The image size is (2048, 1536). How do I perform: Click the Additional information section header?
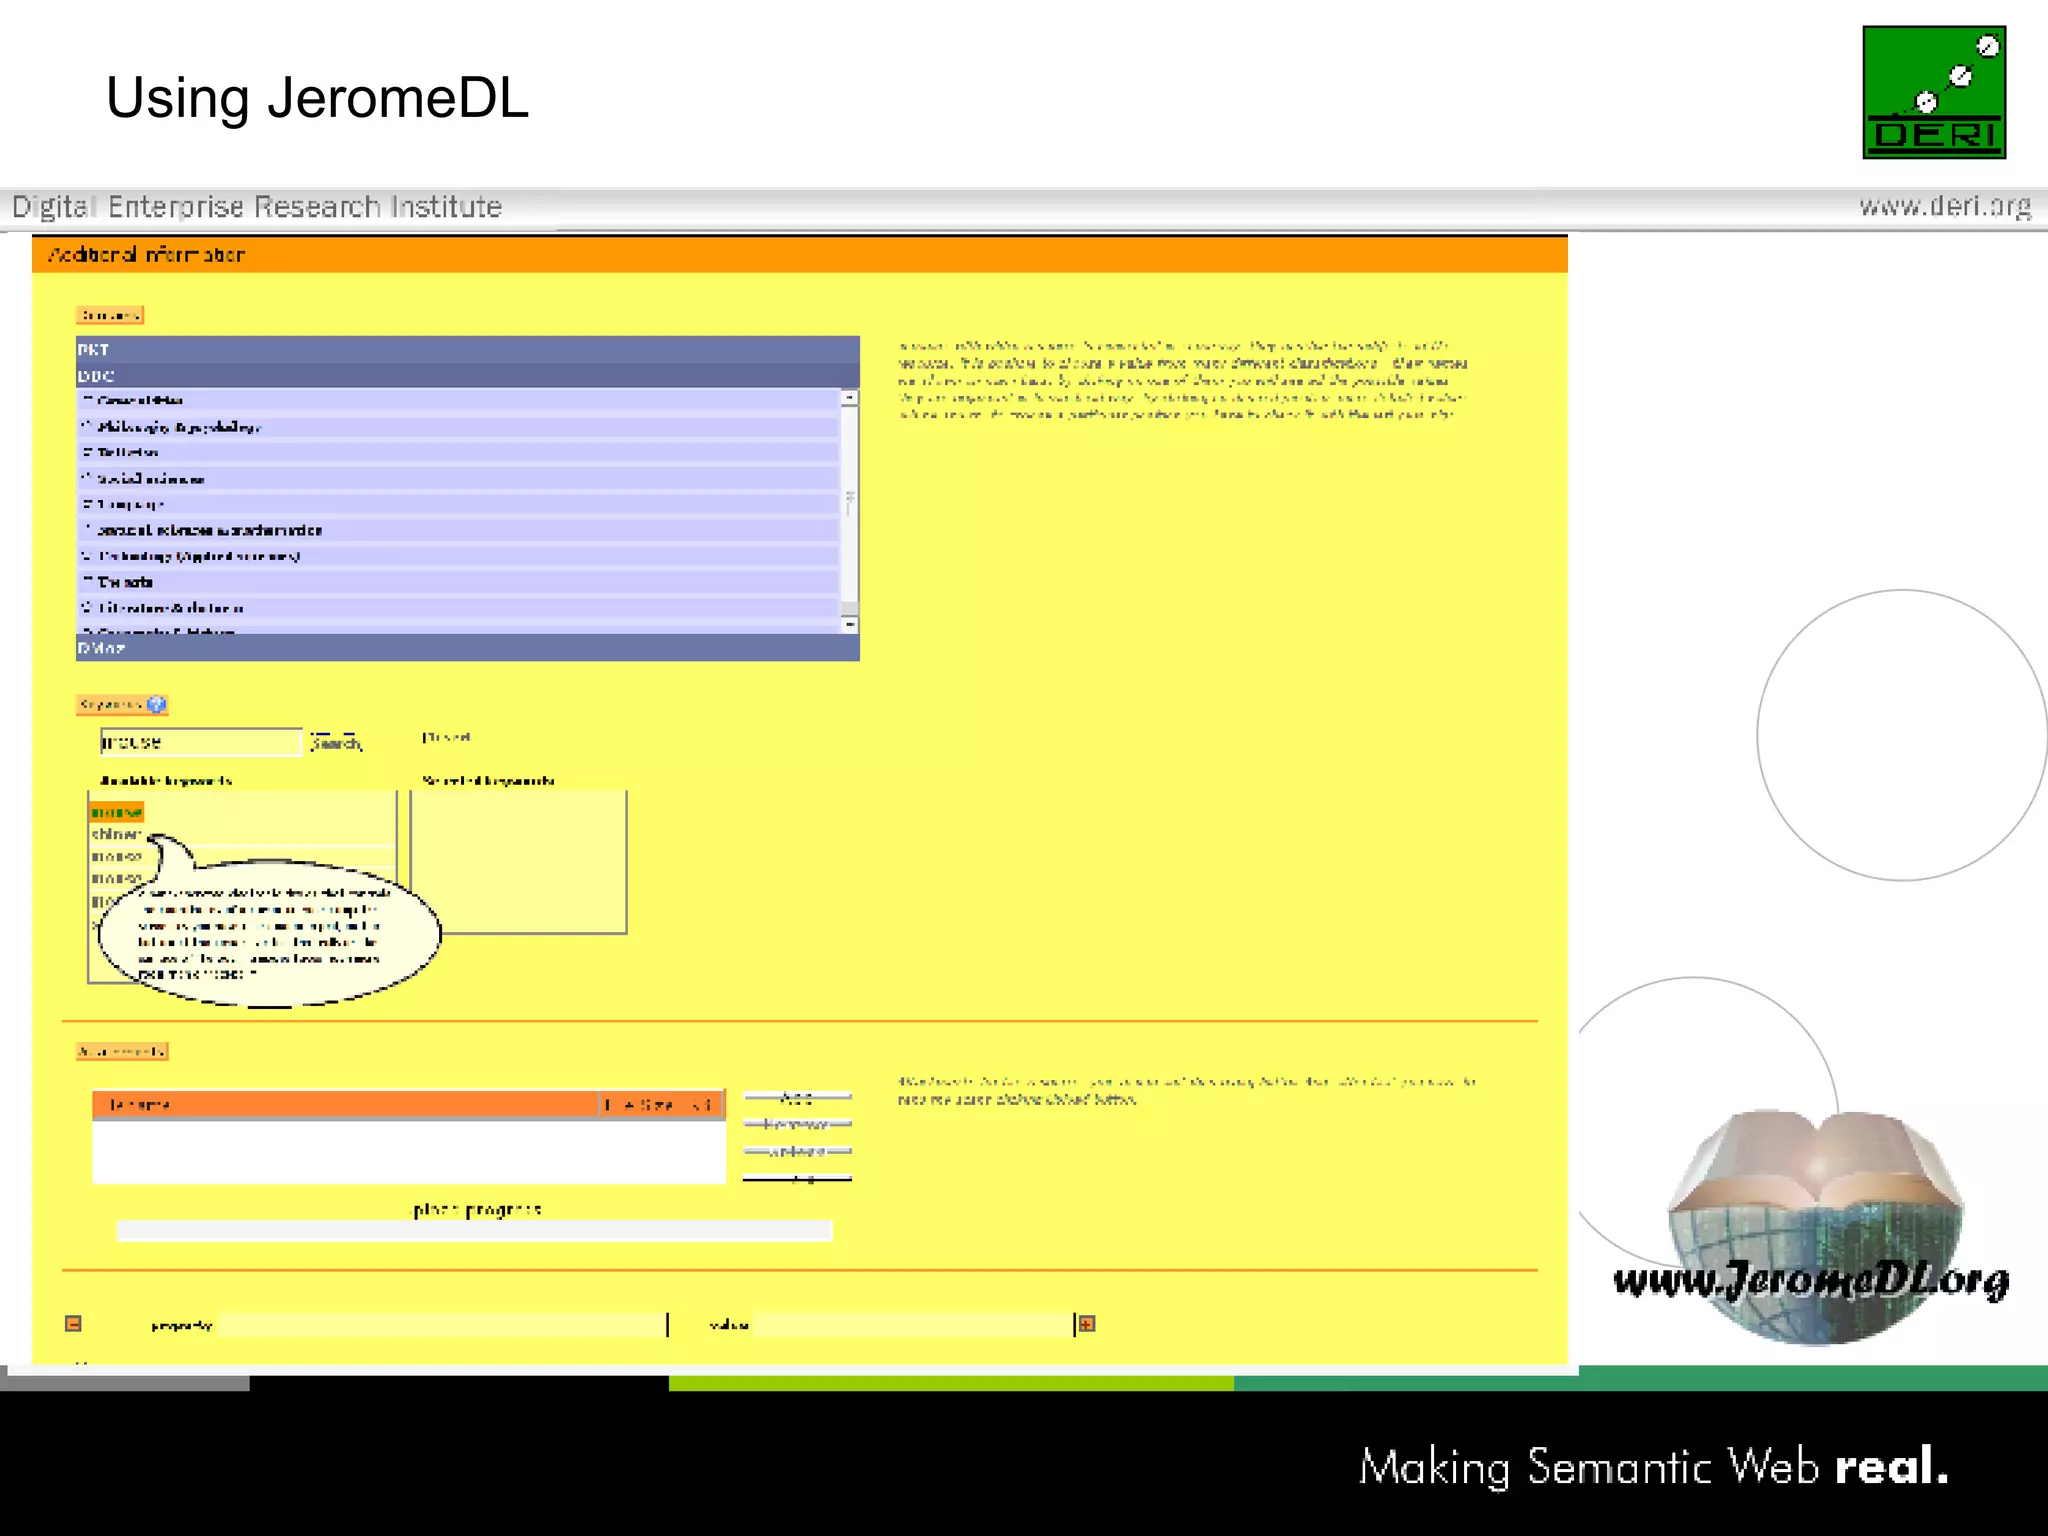[x=800, y=254]
